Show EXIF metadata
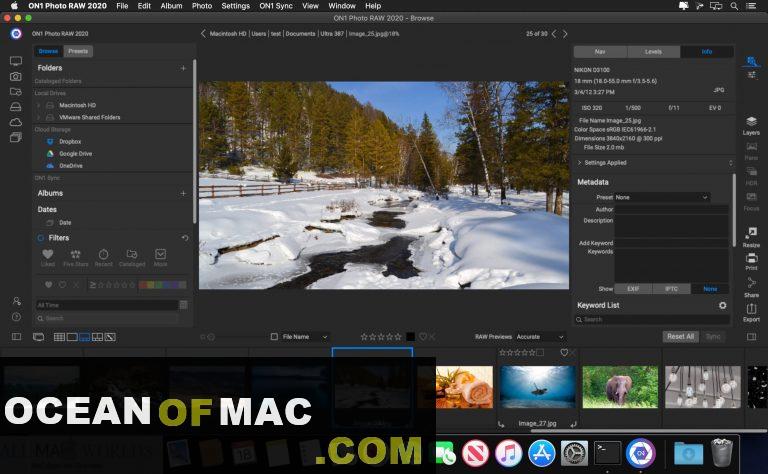 [x=633, y=289]
